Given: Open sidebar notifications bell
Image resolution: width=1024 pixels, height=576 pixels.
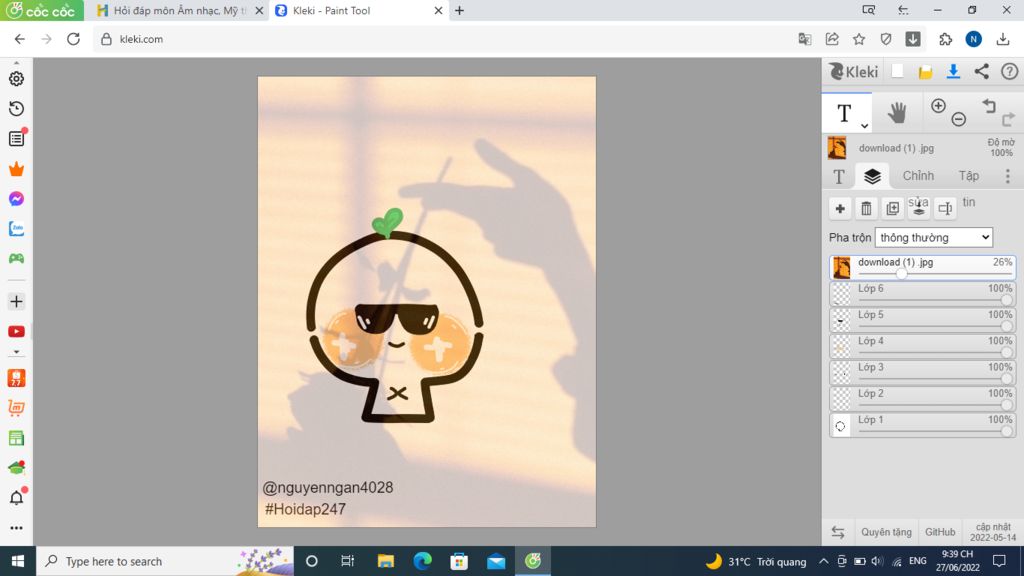Looking at the screenshot, I should pos(16,498).
